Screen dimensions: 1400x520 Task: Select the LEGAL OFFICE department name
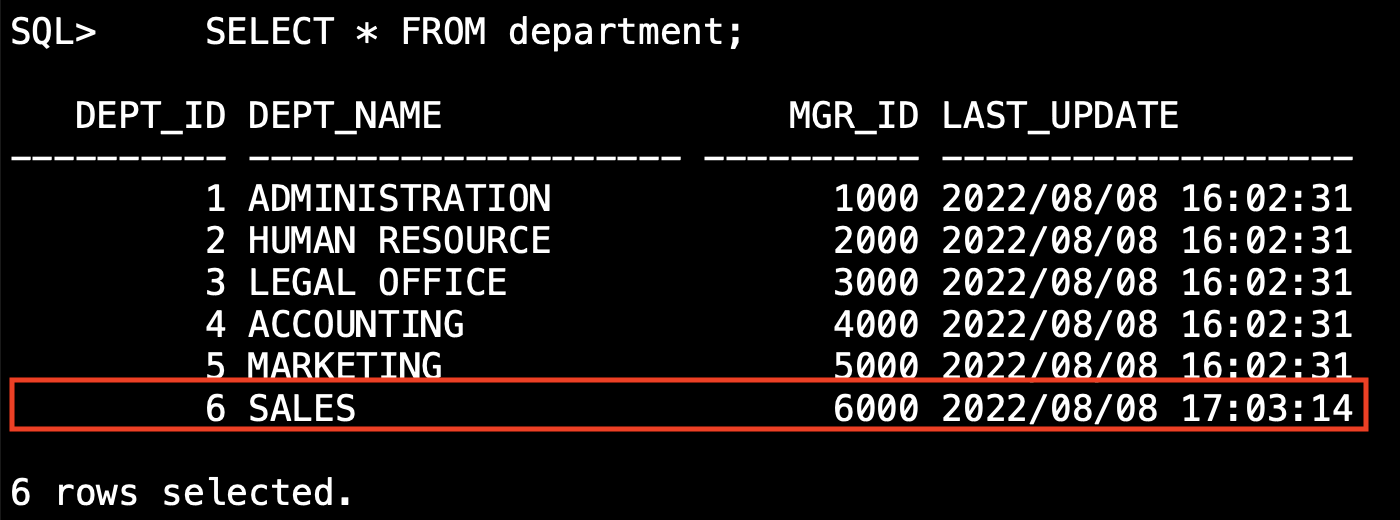pyautogui.click(x=377, y=283)
